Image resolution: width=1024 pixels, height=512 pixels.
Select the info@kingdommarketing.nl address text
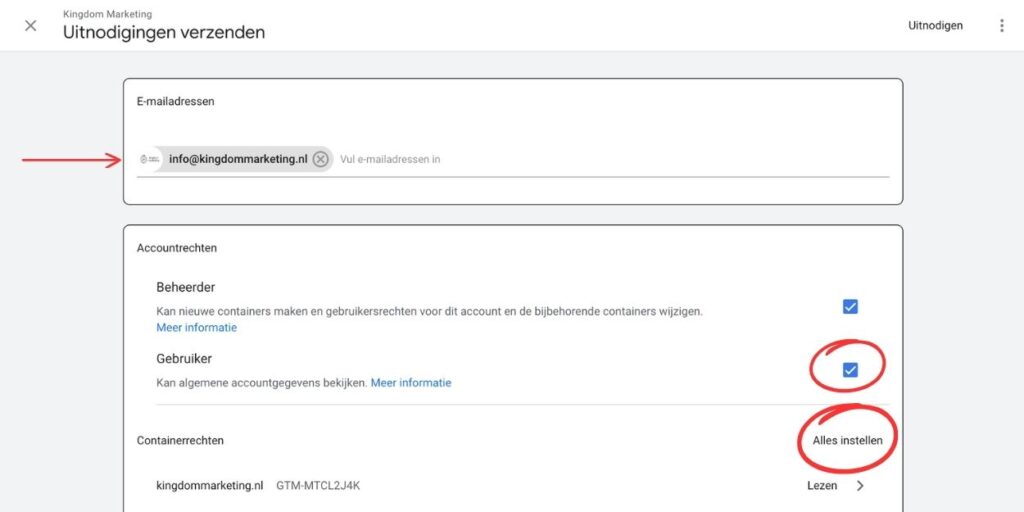point(238,159)
